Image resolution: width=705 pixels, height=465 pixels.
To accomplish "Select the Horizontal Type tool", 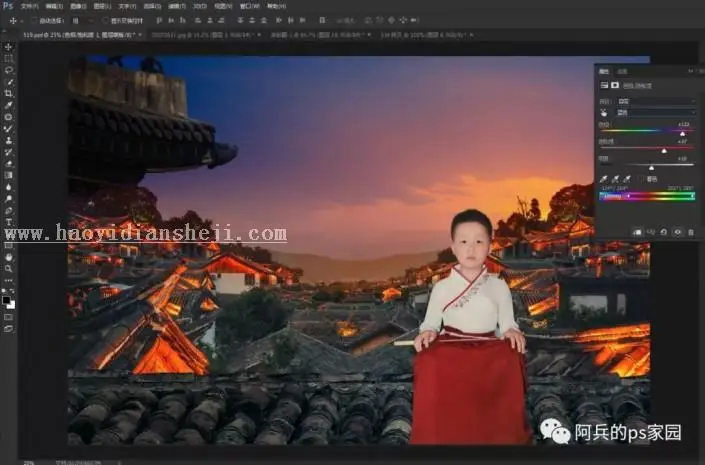I will click(9, 222).
